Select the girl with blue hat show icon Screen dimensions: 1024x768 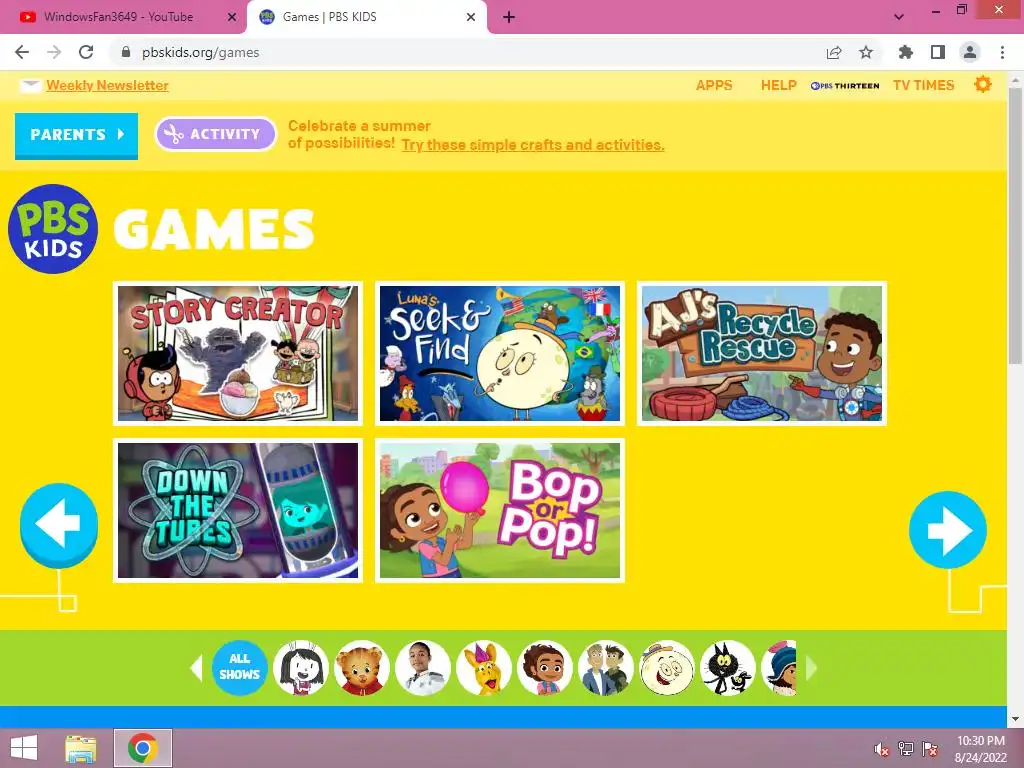coord(779,667)
